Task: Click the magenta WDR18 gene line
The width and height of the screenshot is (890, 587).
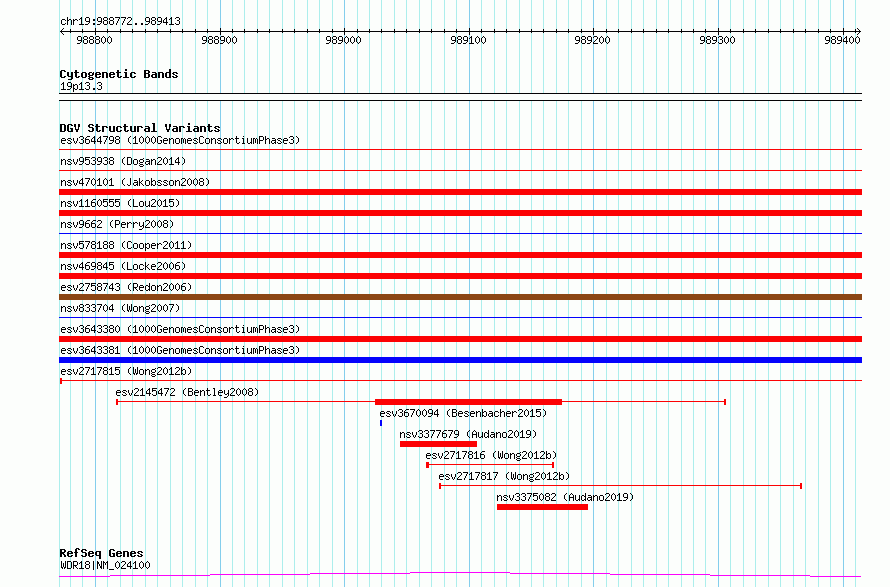Action: tap(460, 575)
